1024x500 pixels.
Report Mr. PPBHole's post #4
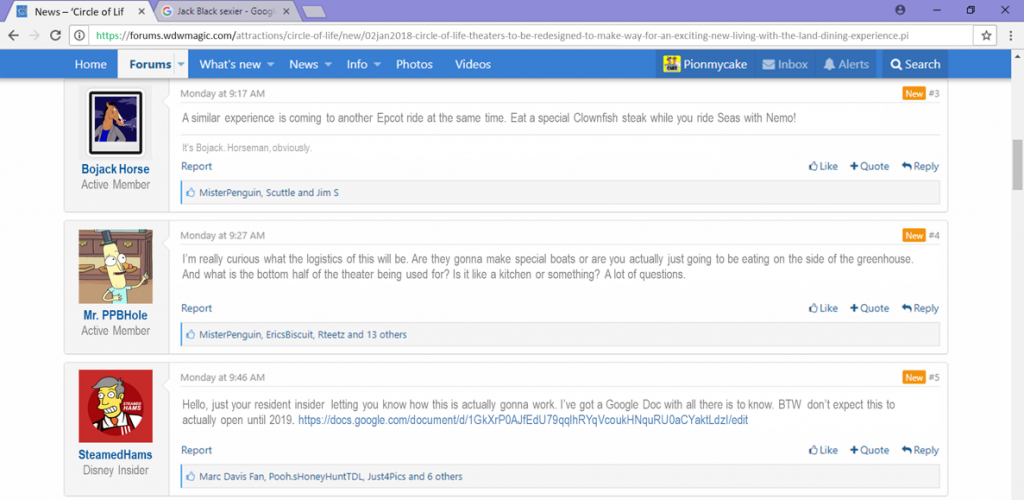click(x=197, y=308)
